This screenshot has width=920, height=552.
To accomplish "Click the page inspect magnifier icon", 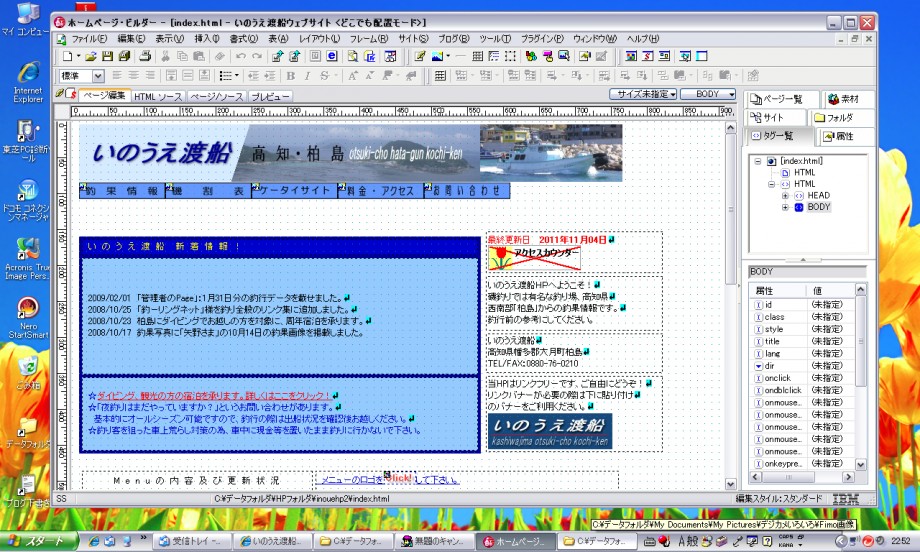I will (353, 56).
